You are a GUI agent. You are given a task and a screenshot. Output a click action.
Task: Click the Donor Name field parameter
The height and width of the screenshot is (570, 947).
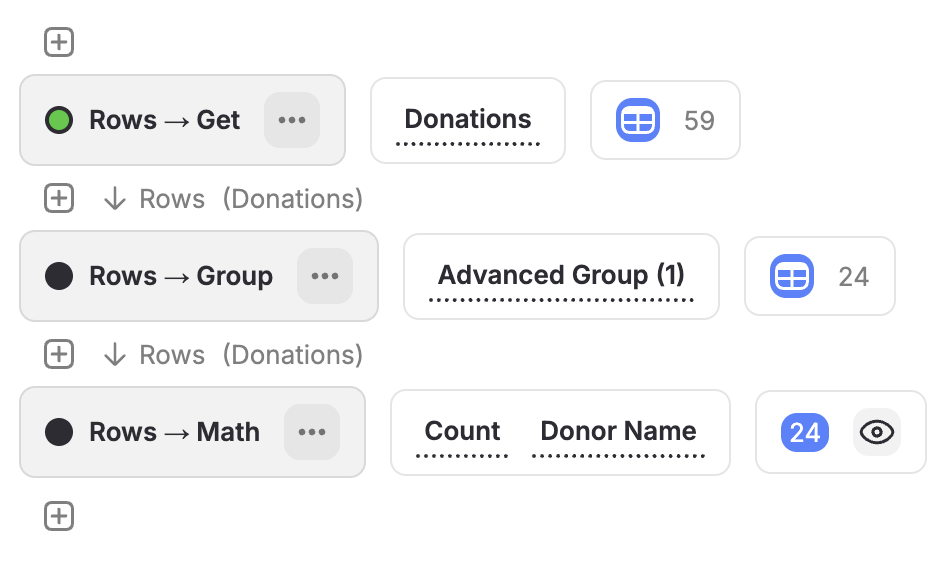point(618,432)
